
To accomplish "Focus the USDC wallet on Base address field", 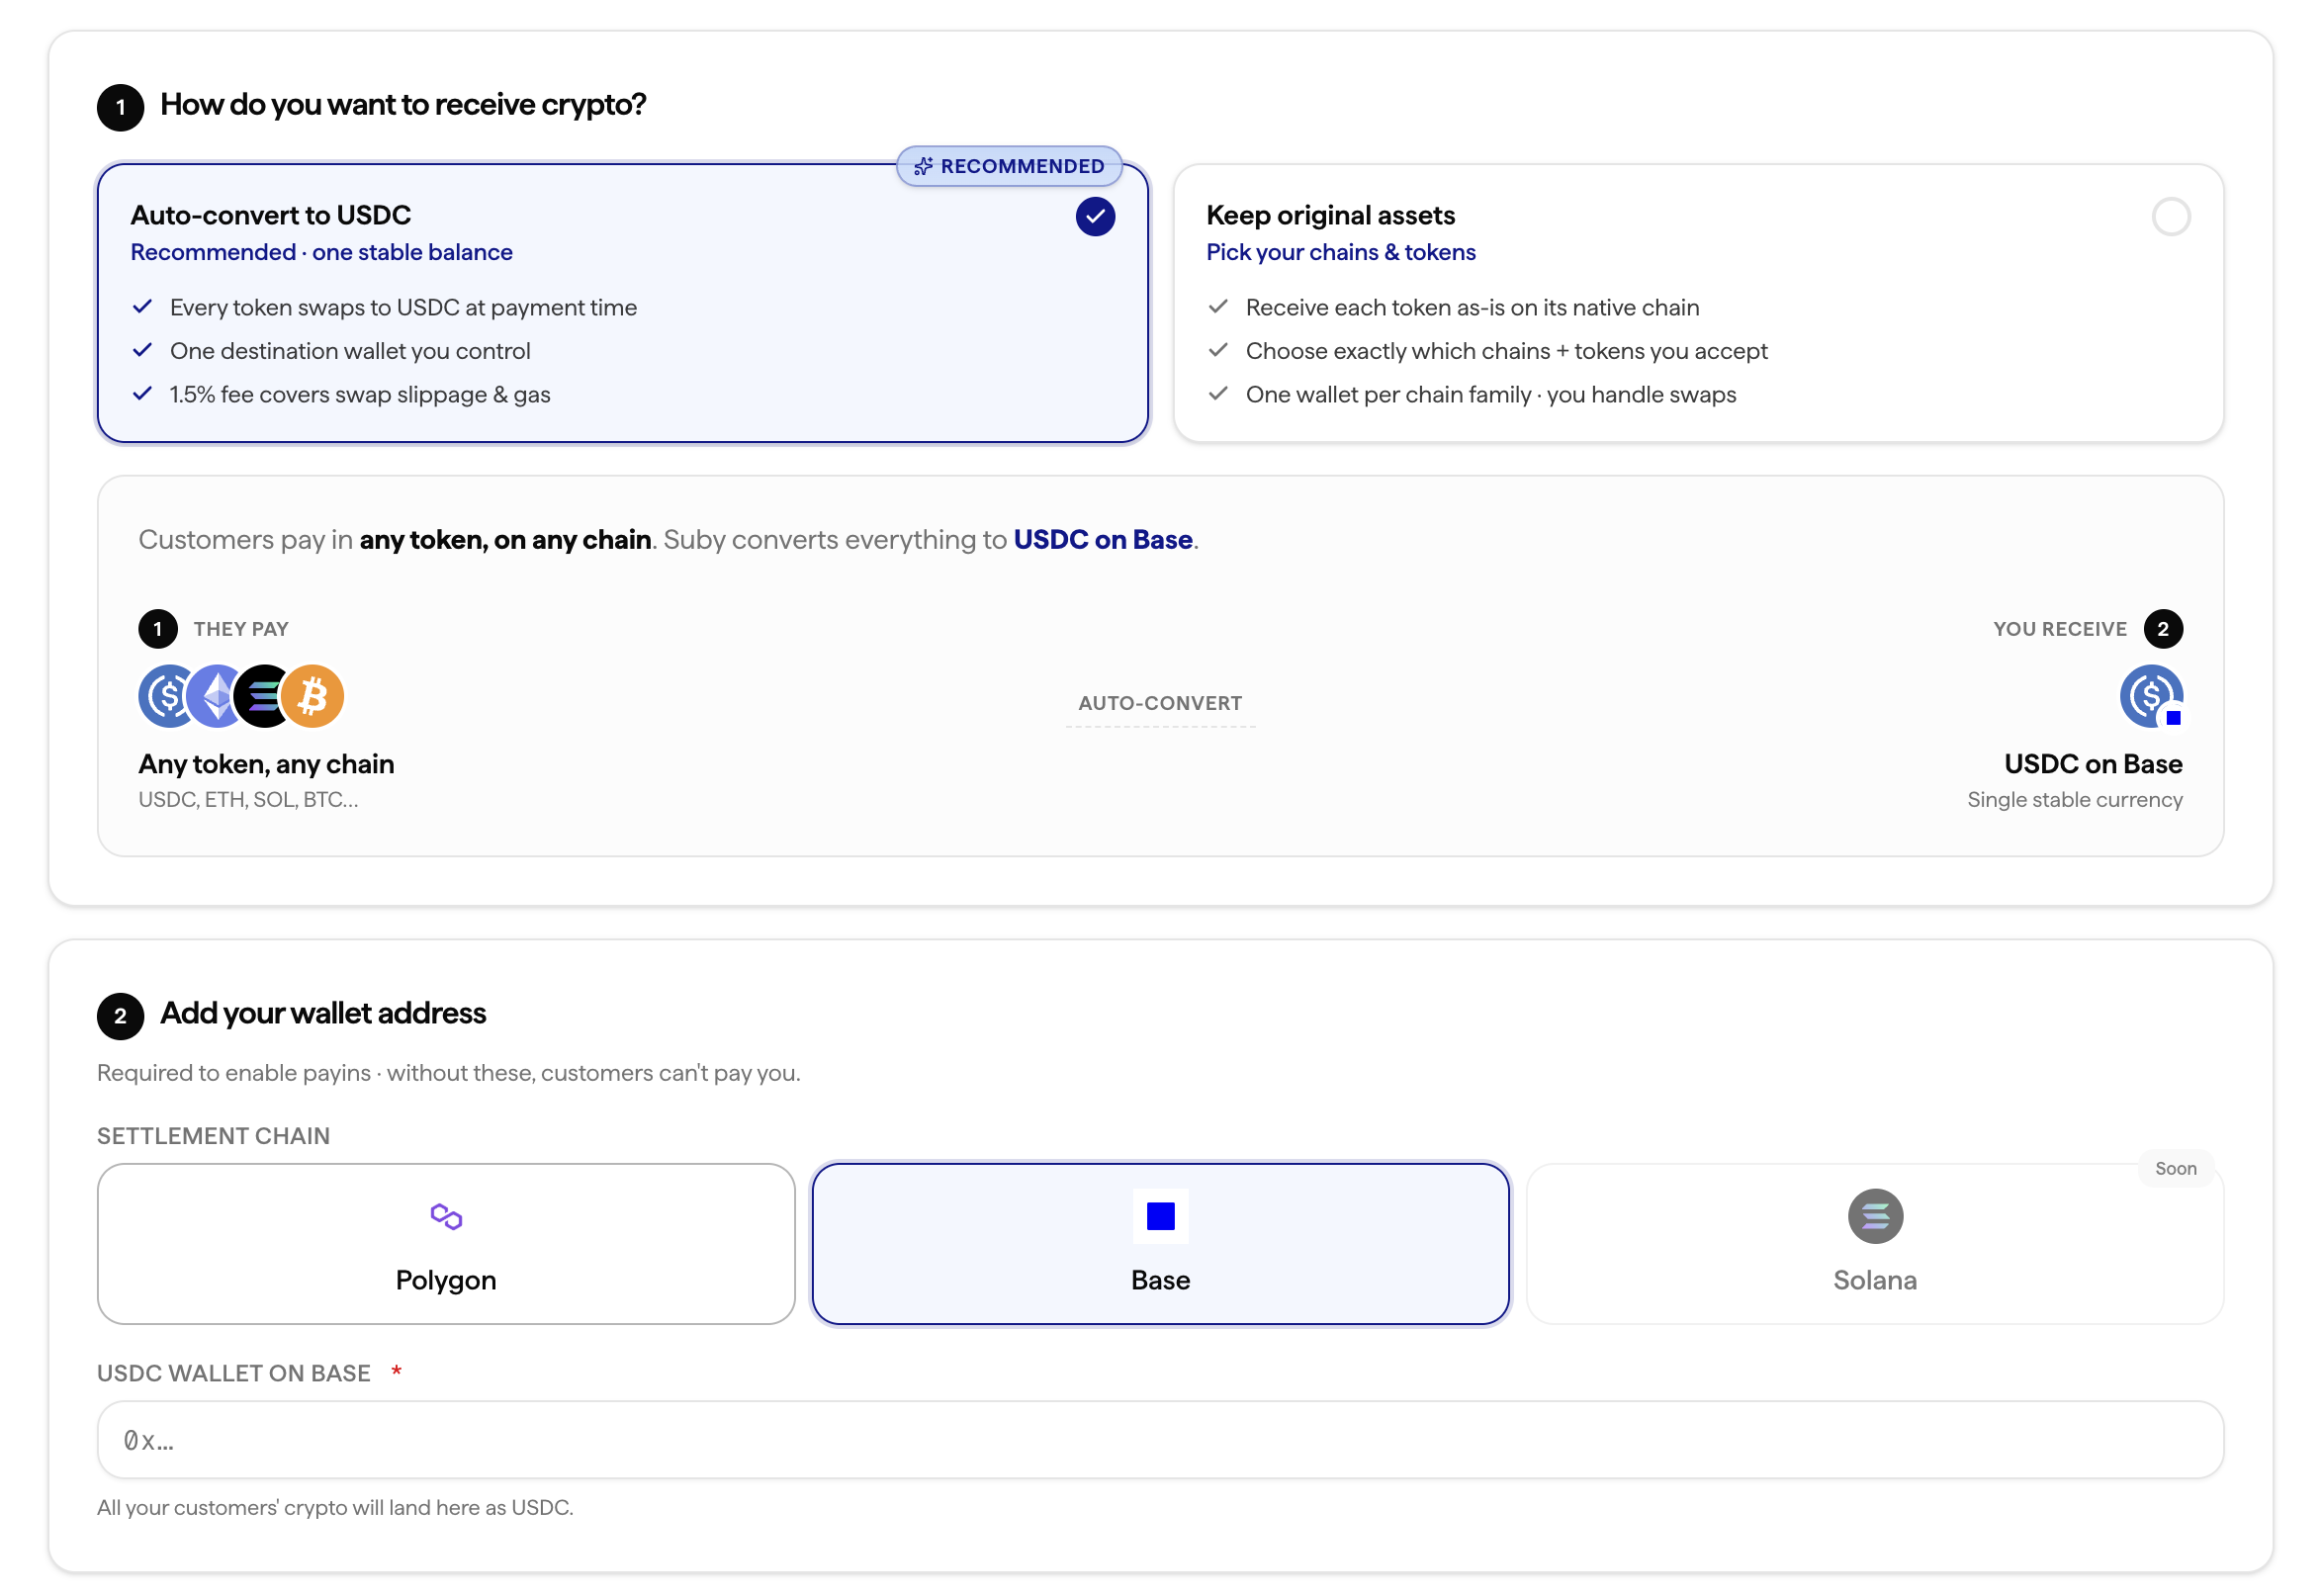I will [1160, 1440].
